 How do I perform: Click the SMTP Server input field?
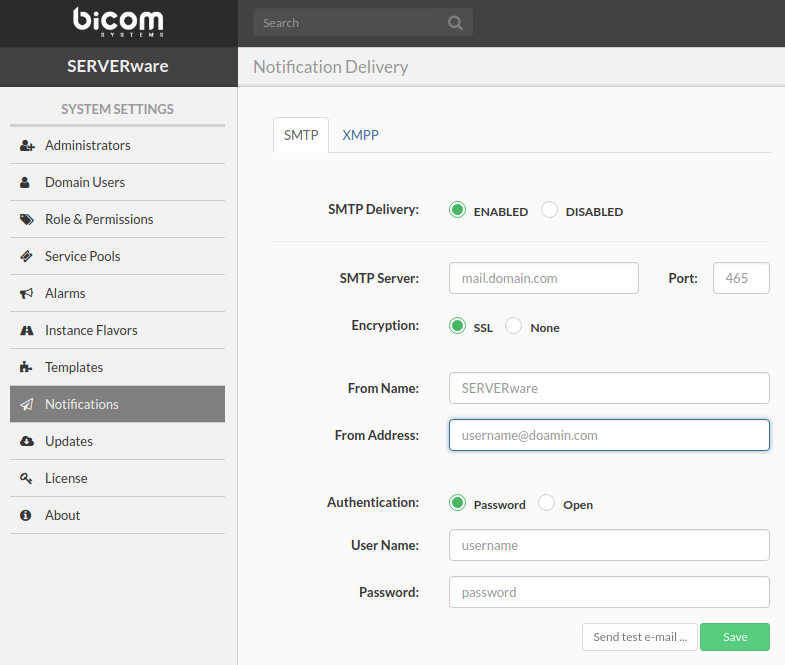(544, 278)
